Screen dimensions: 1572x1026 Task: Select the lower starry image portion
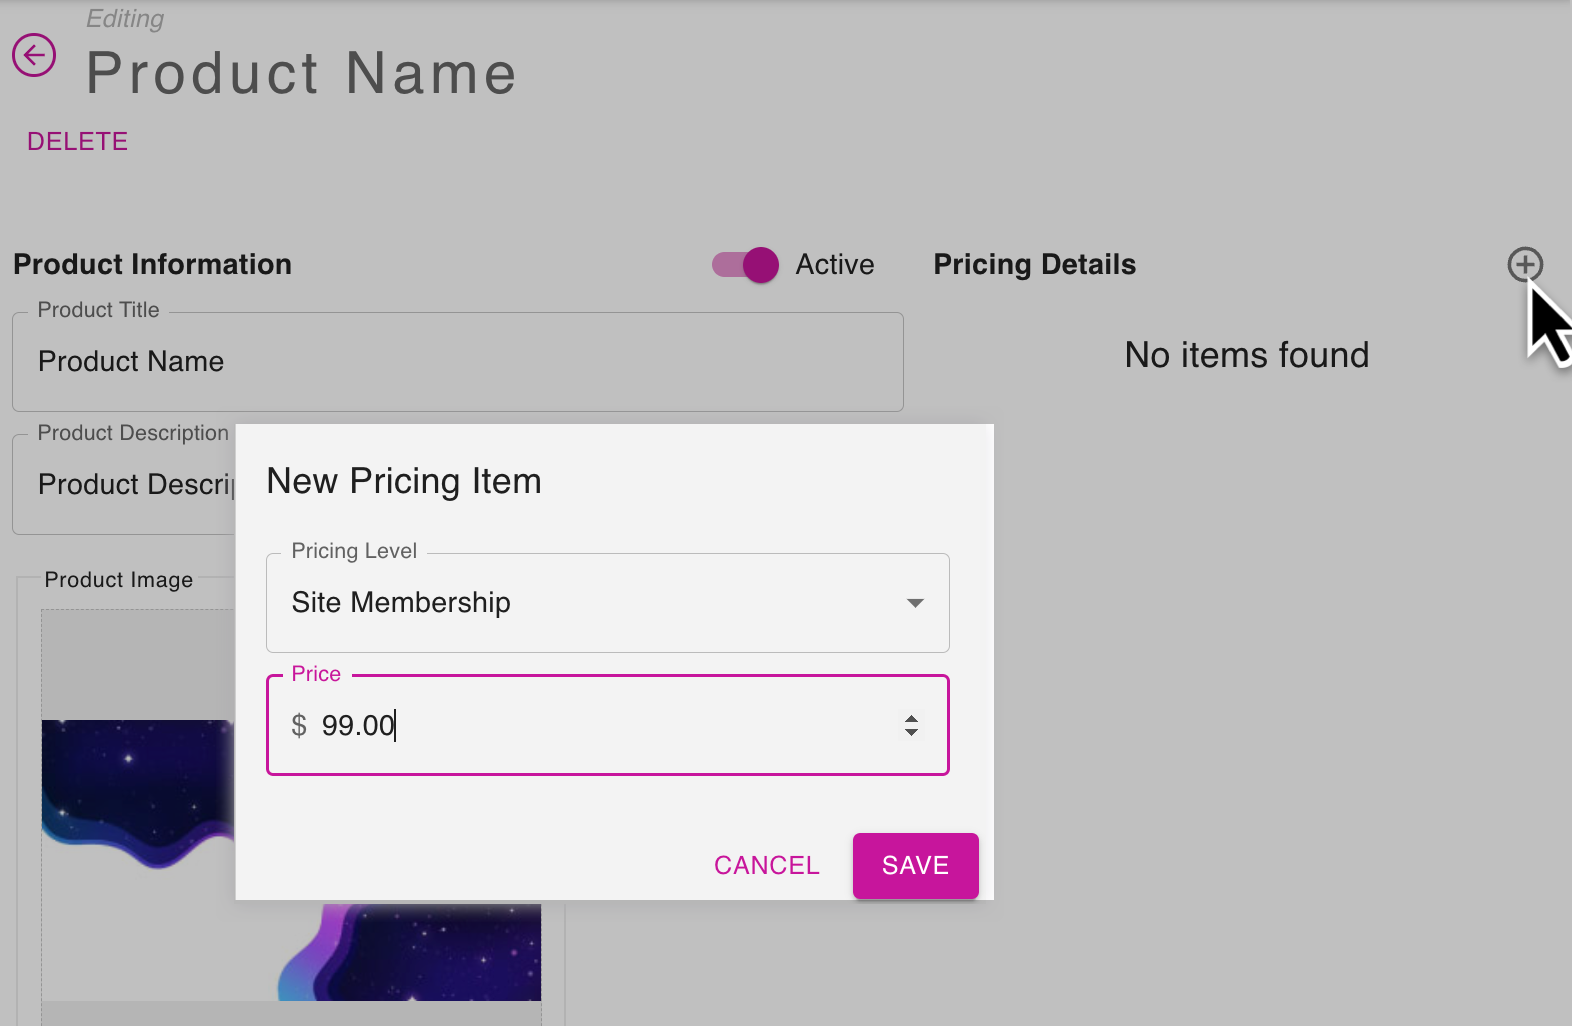pos(410,952)
